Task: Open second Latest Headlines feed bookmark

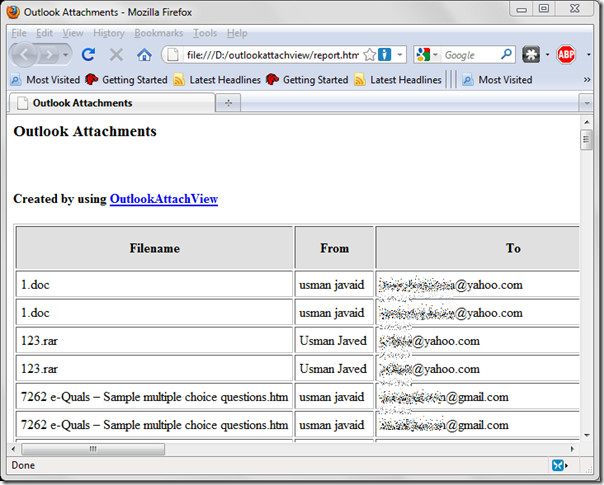Action: point(398,80)
